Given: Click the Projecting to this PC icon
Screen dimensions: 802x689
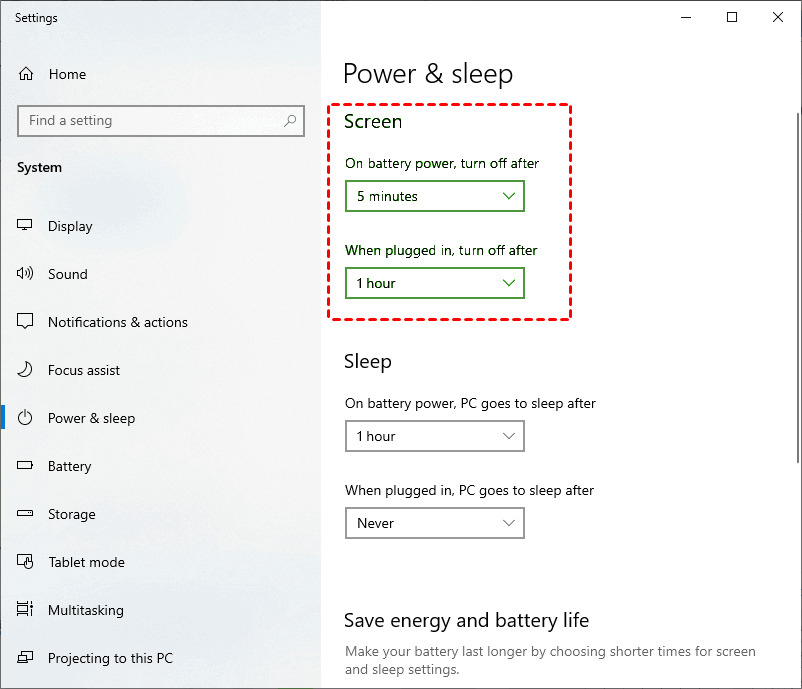Looking at the screenshot, I should [25, 657].
